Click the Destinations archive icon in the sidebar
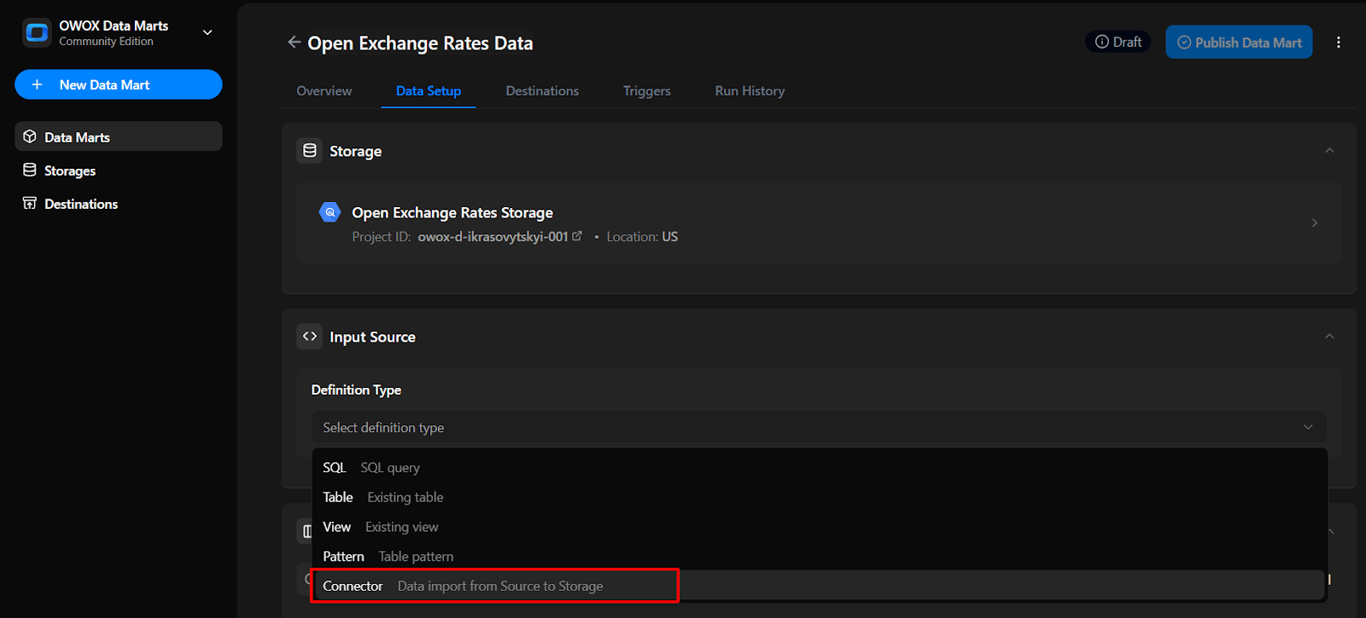This screenshot has width=1366, height=618. tap(30, 204)
